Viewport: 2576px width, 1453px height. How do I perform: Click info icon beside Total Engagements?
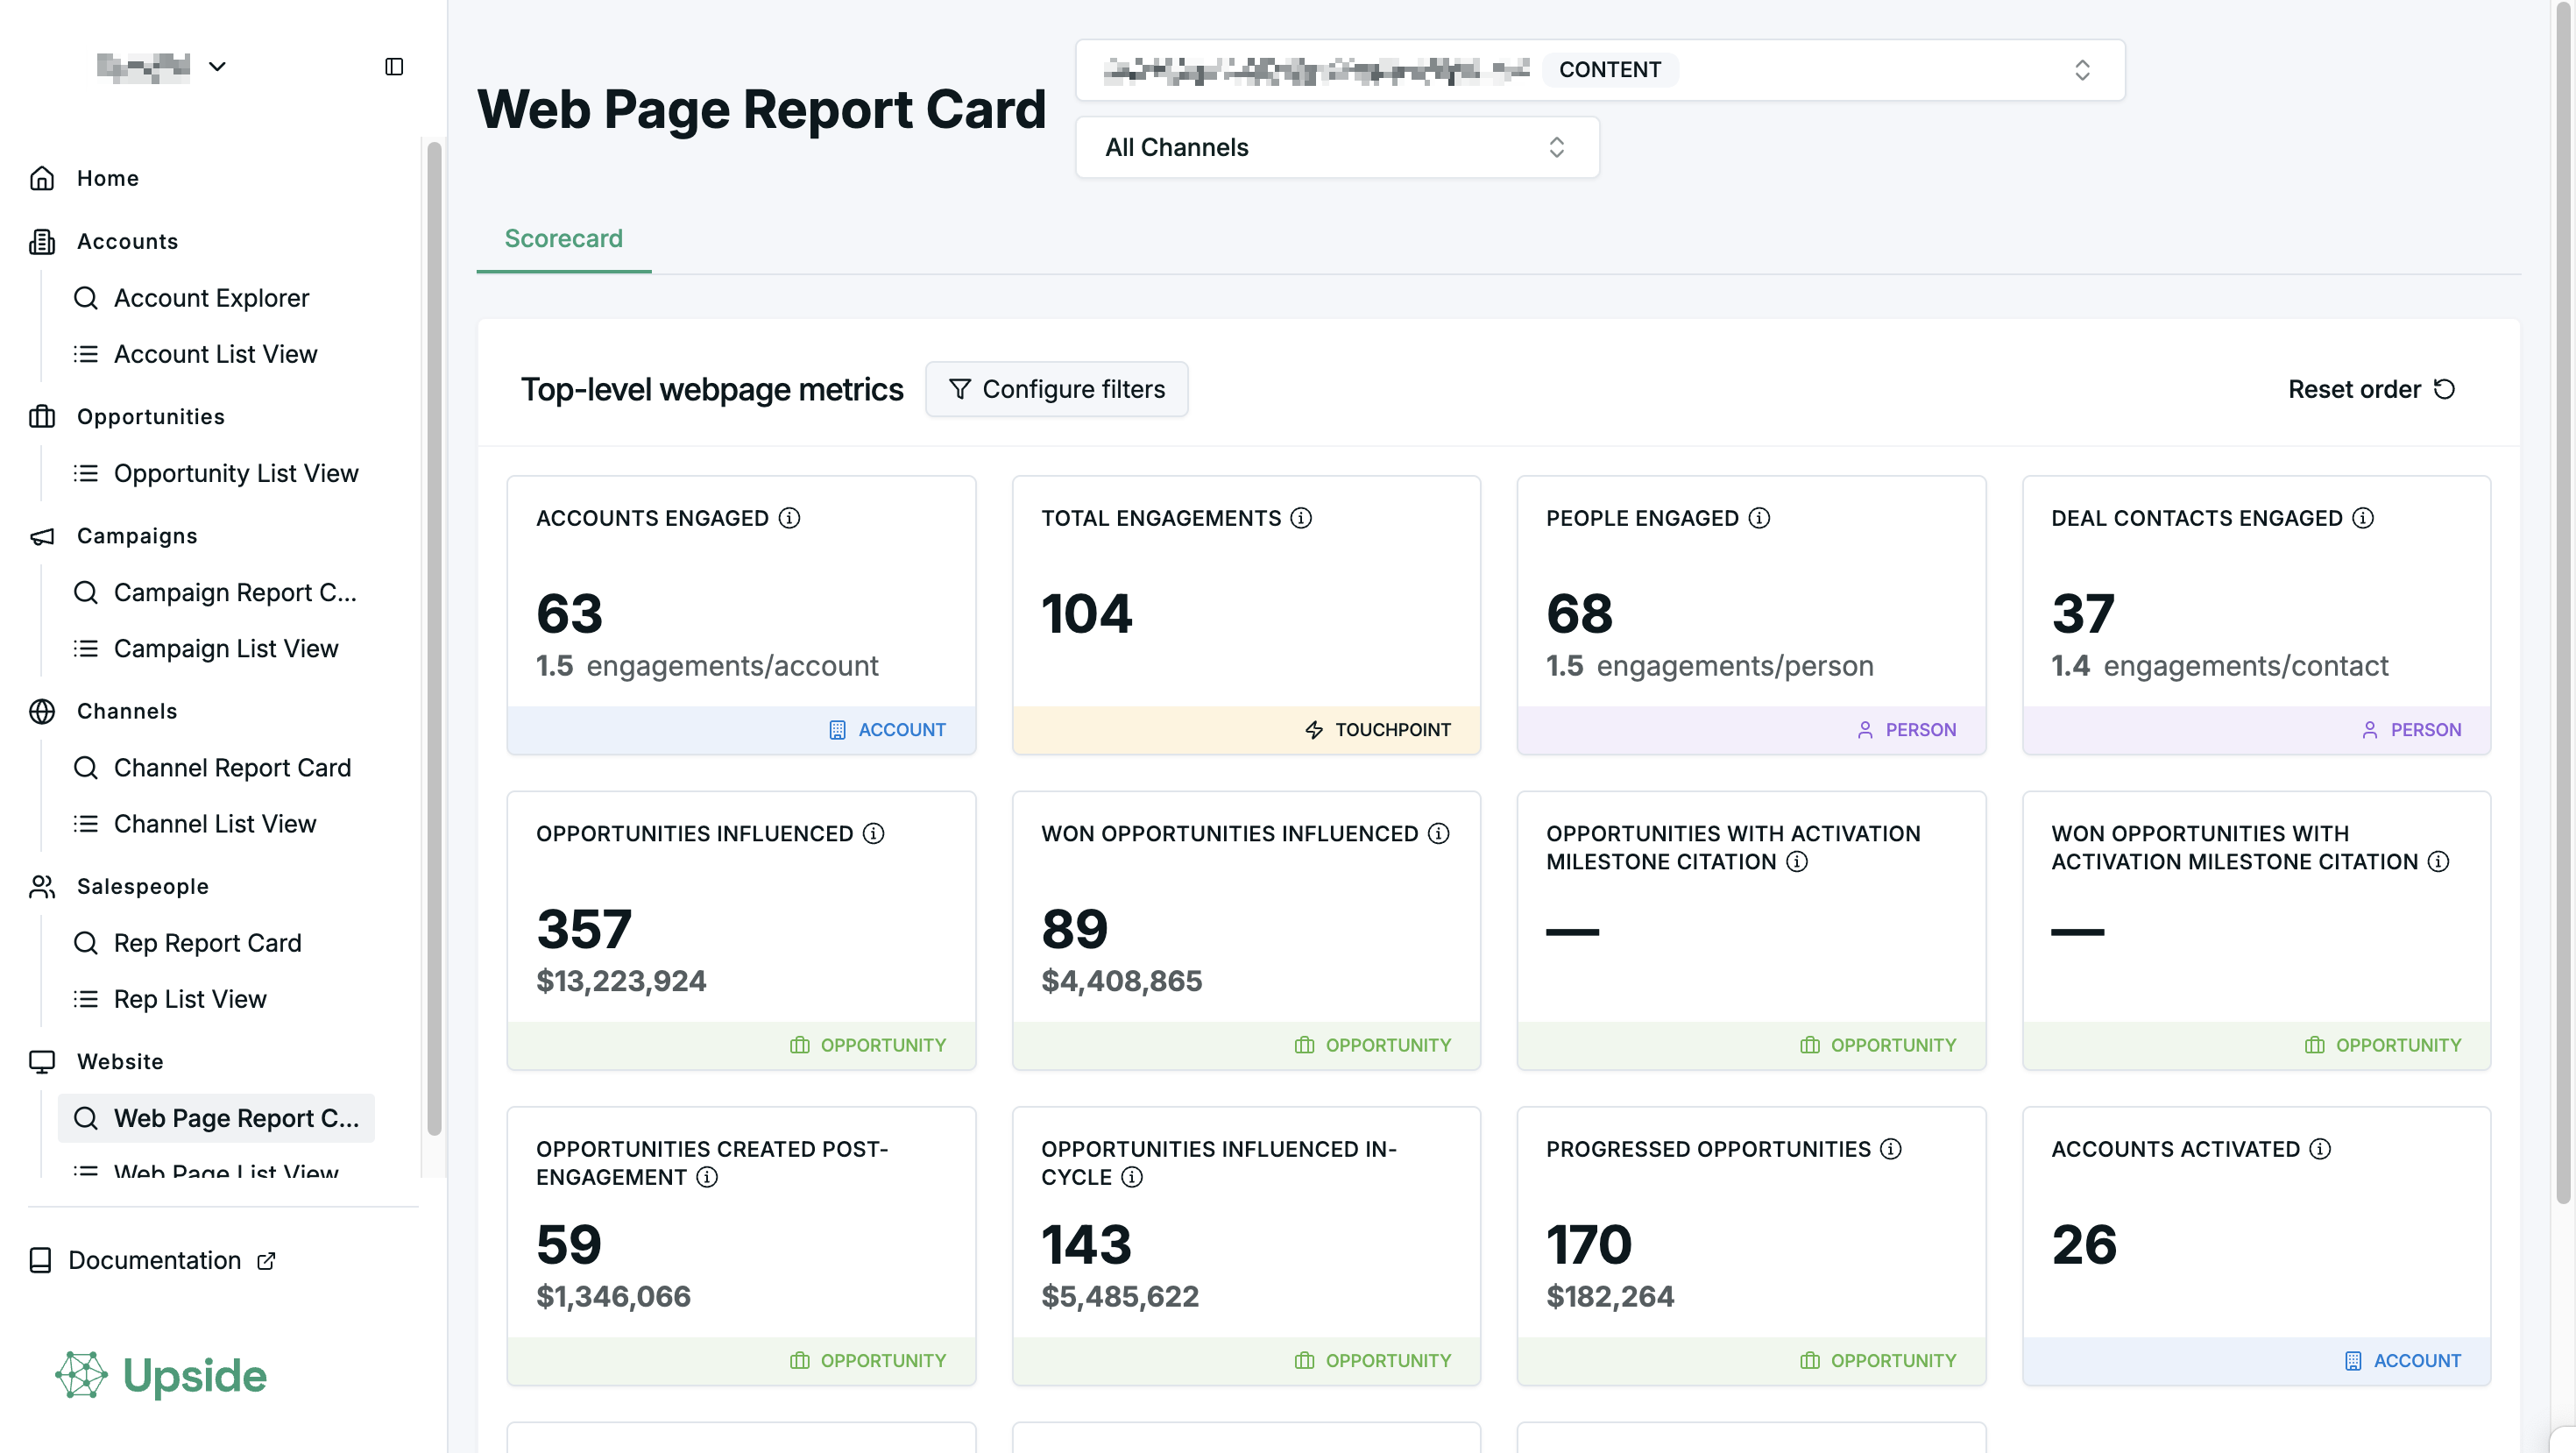(1301, 518)
